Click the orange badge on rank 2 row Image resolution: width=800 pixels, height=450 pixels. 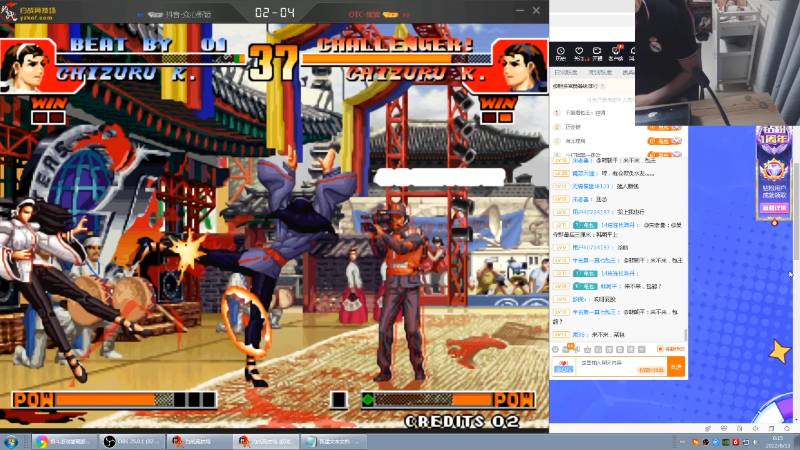tap(664, 127)
